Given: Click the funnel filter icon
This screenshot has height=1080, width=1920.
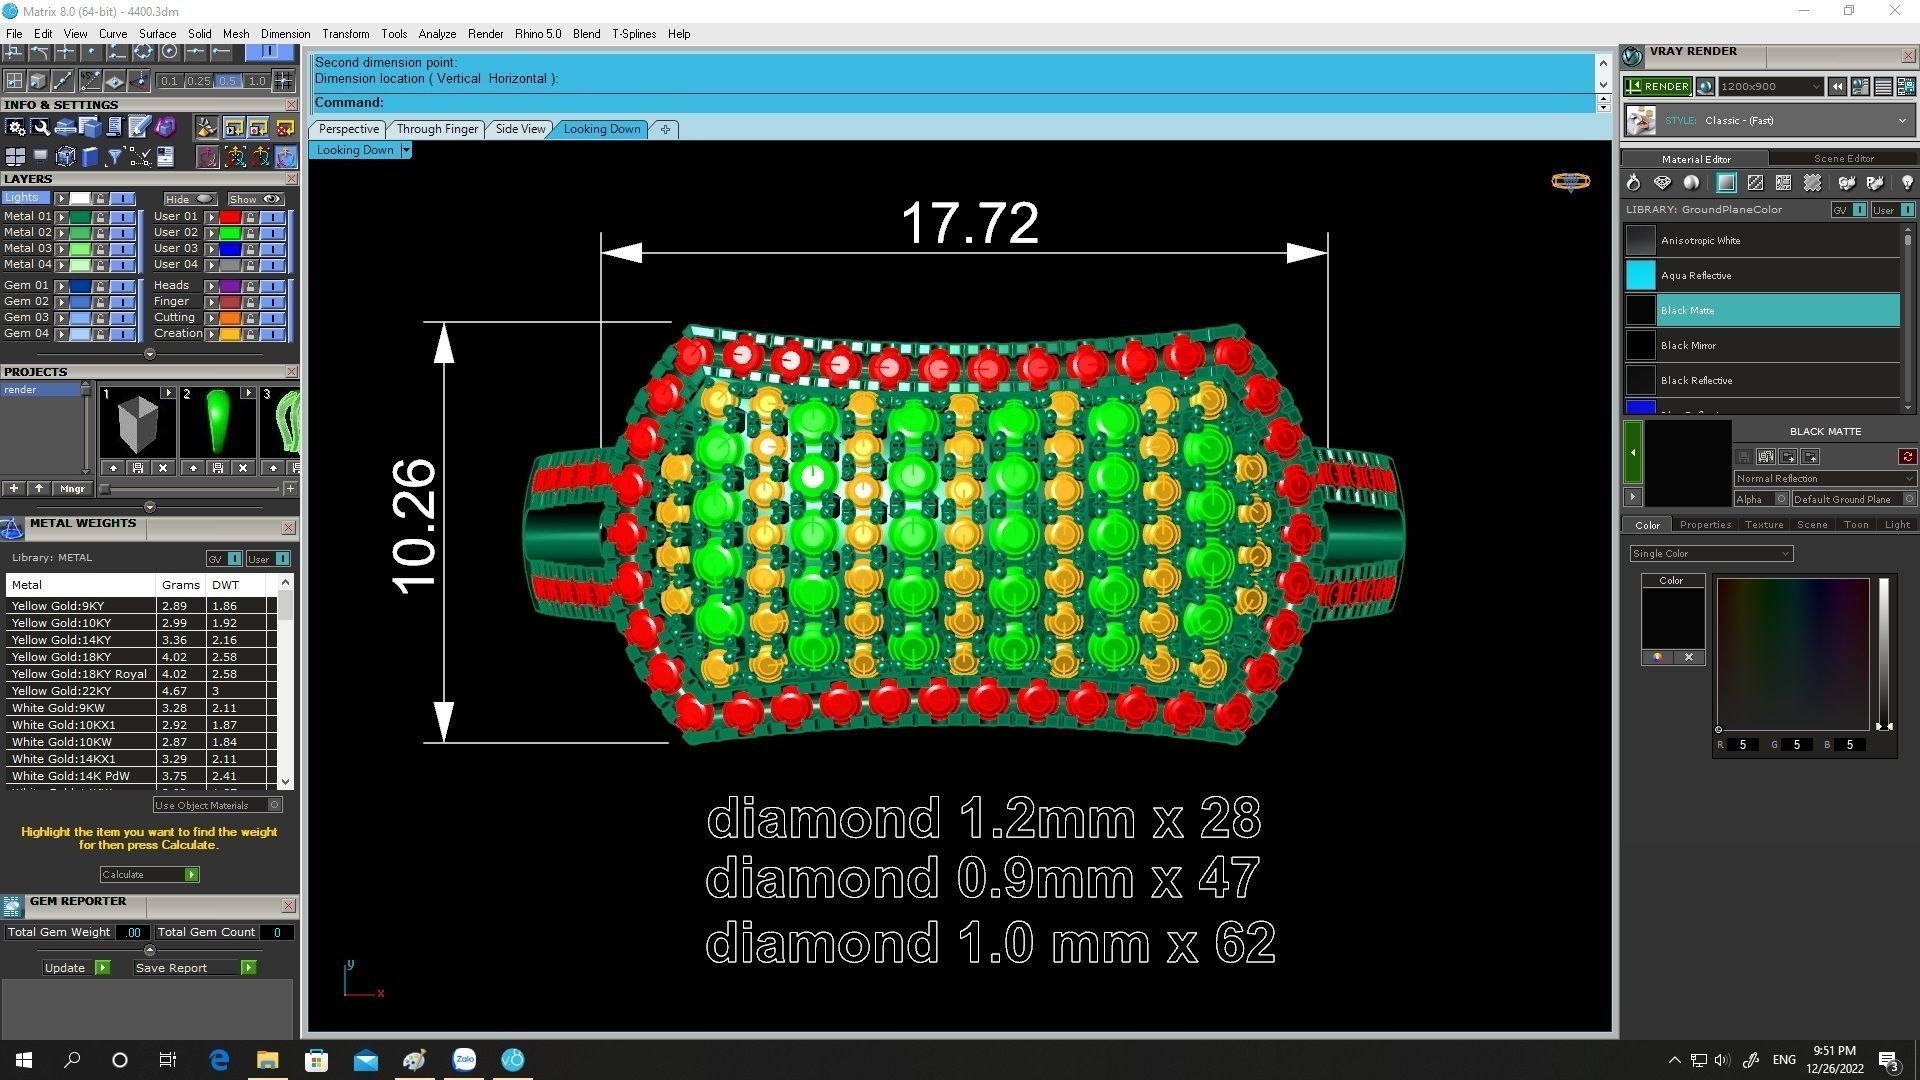Looking at the screenshot, I should (x=114, y=157).
